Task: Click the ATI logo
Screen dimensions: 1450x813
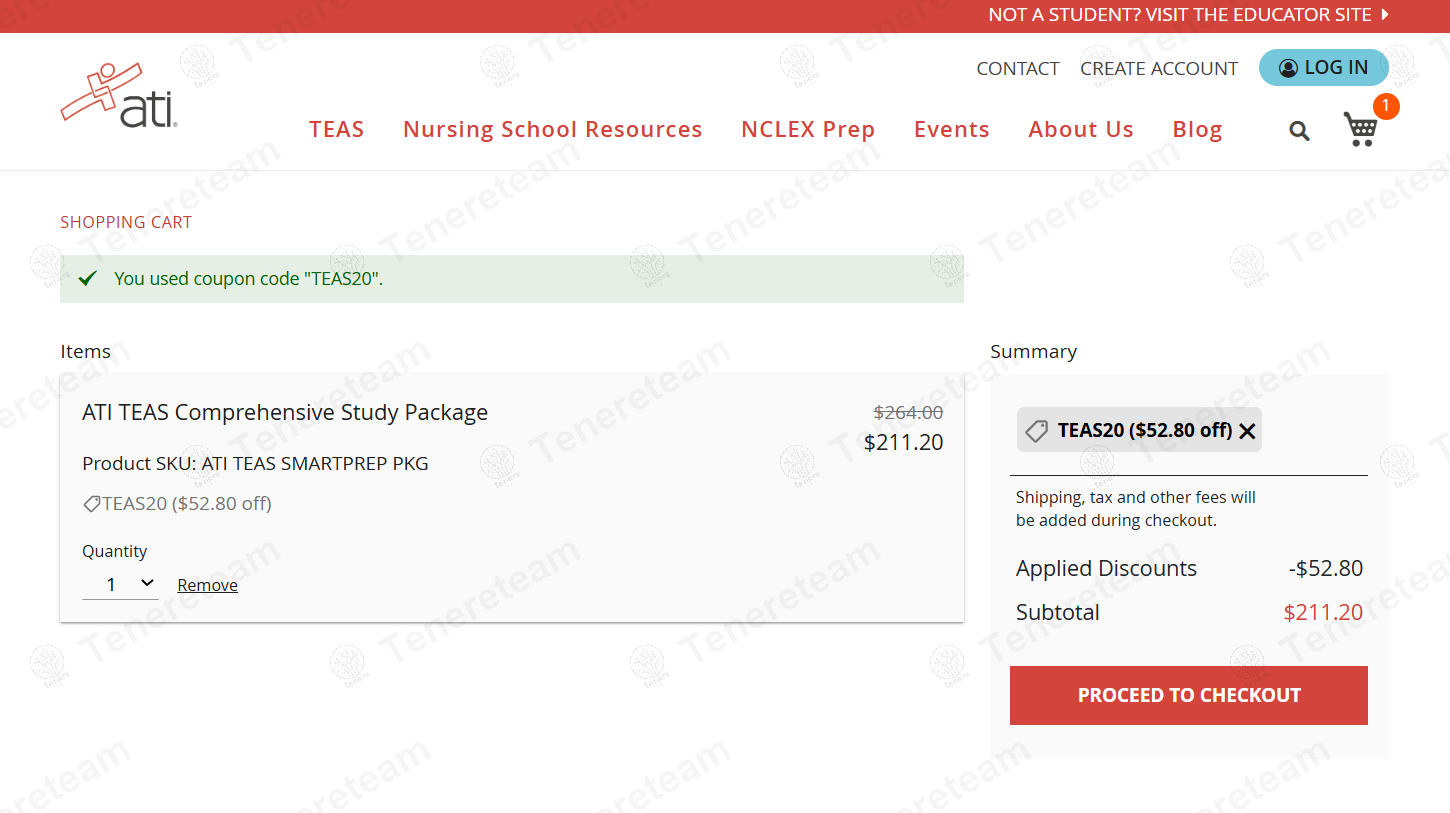Action: coord(119,96)
